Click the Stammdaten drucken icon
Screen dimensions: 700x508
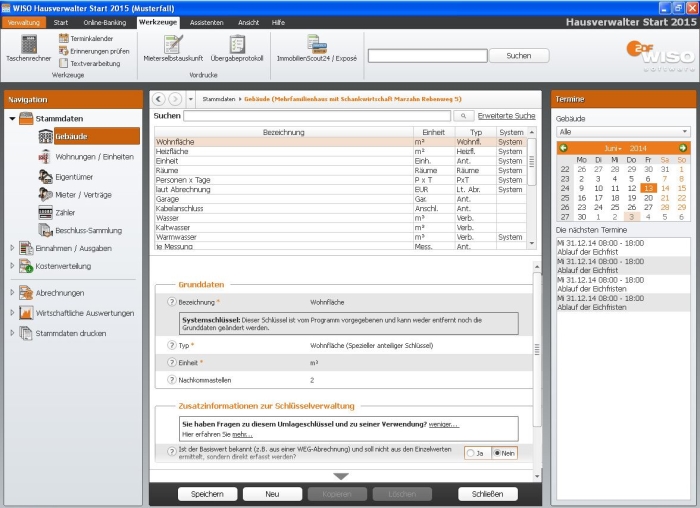pos(26,333)
